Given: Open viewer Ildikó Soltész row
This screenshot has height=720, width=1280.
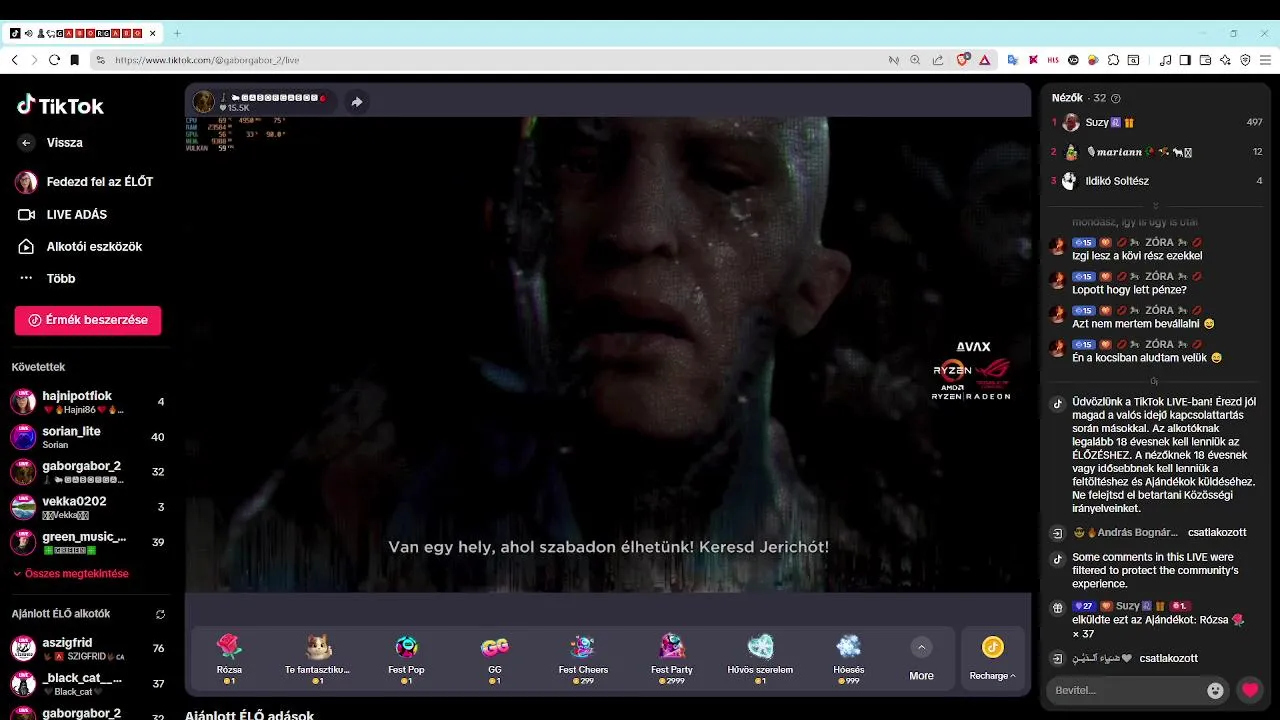Looking at the screenshot, I should 1156,181.
